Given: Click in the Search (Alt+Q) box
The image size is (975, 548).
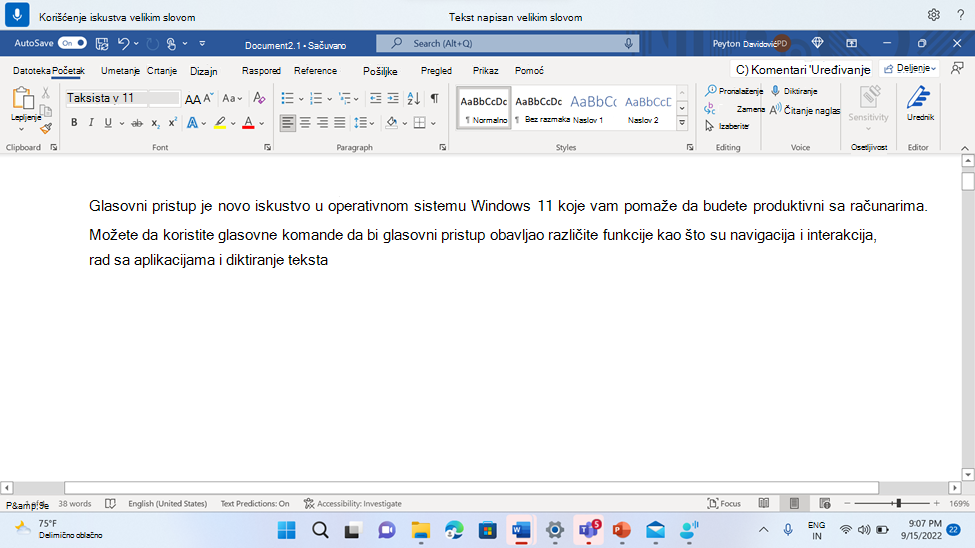Looking at the screenshot, I should 507,44.
